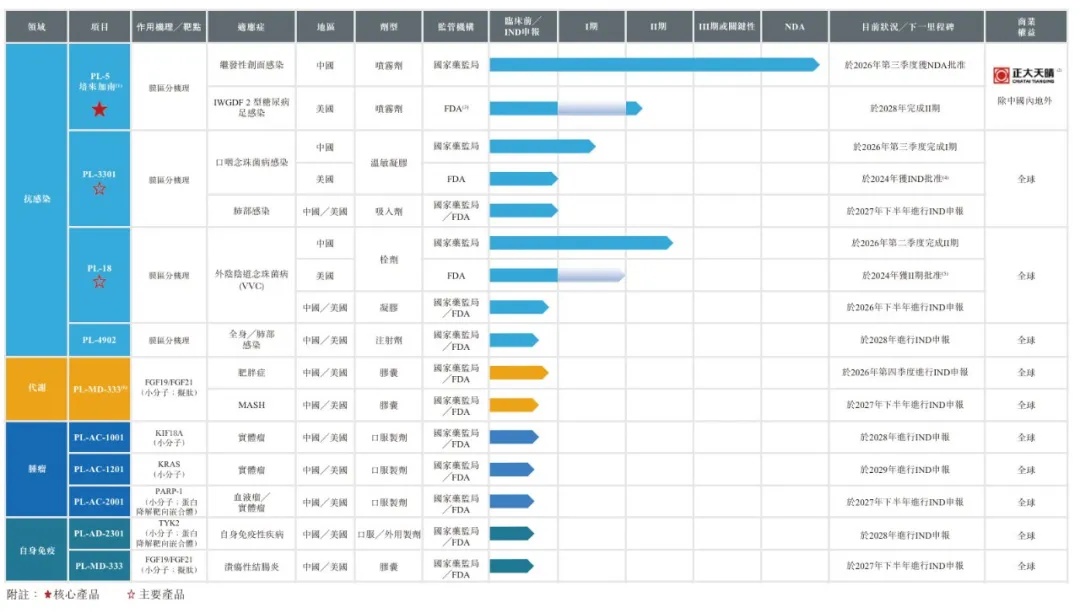Viewport: 1080px width, 613px height.
Task: Click the solid red star under PL-5
Action: (99, 109)
